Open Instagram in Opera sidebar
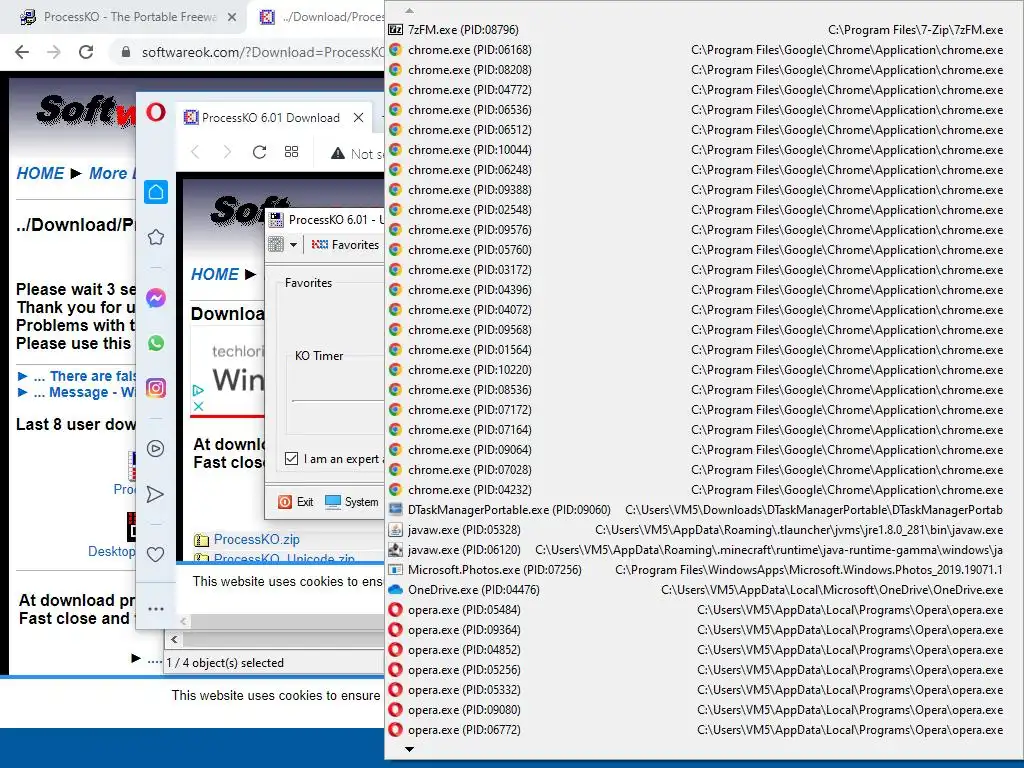This screenshot has height=768, width=1024. tap(155, 388)
